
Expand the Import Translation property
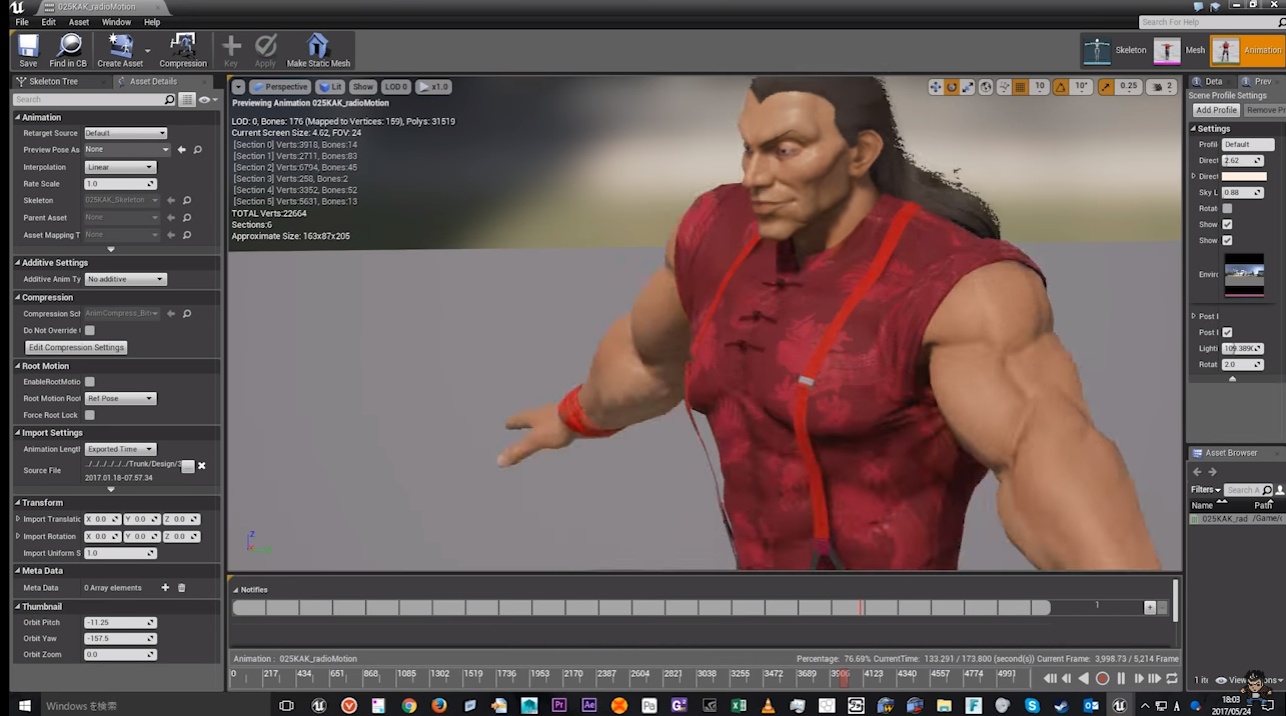[18, 519]
